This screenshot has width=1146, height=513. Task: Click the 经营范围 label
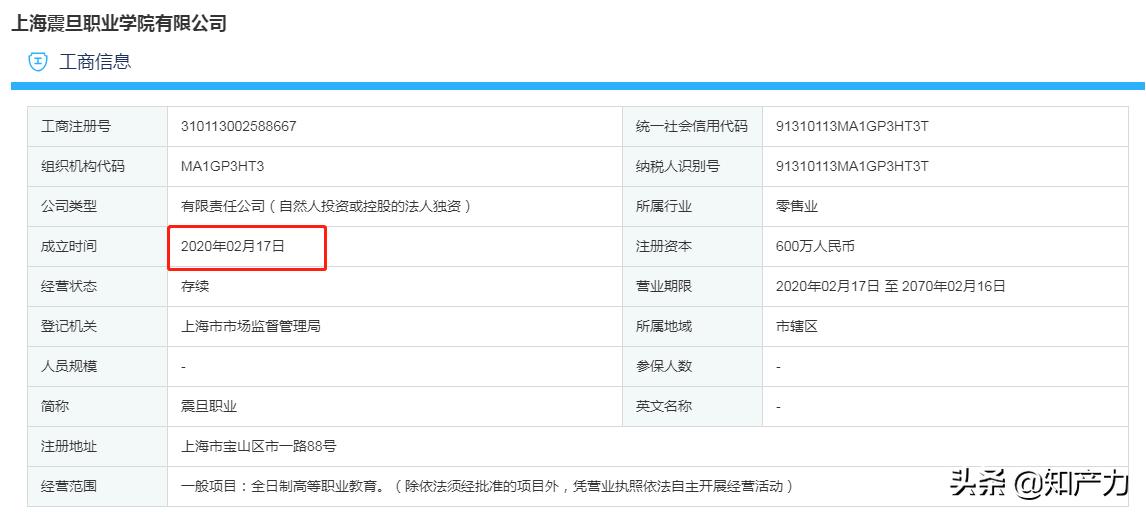[69, 486]
